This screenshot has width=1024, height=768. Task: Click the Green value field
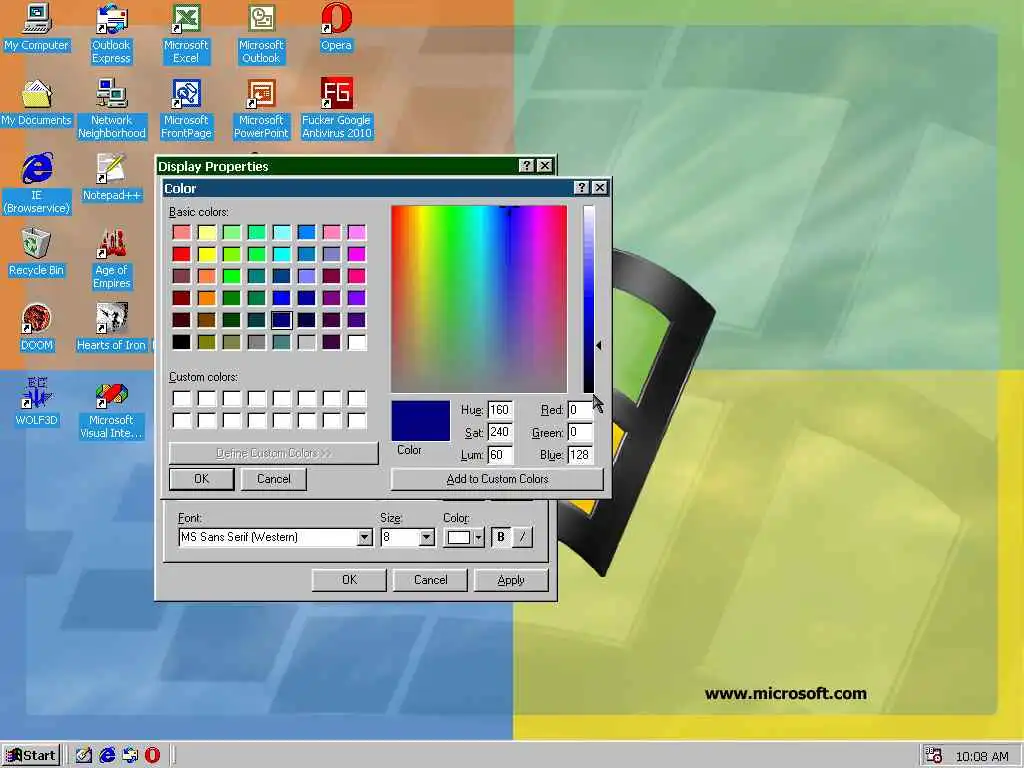[580, 432]
